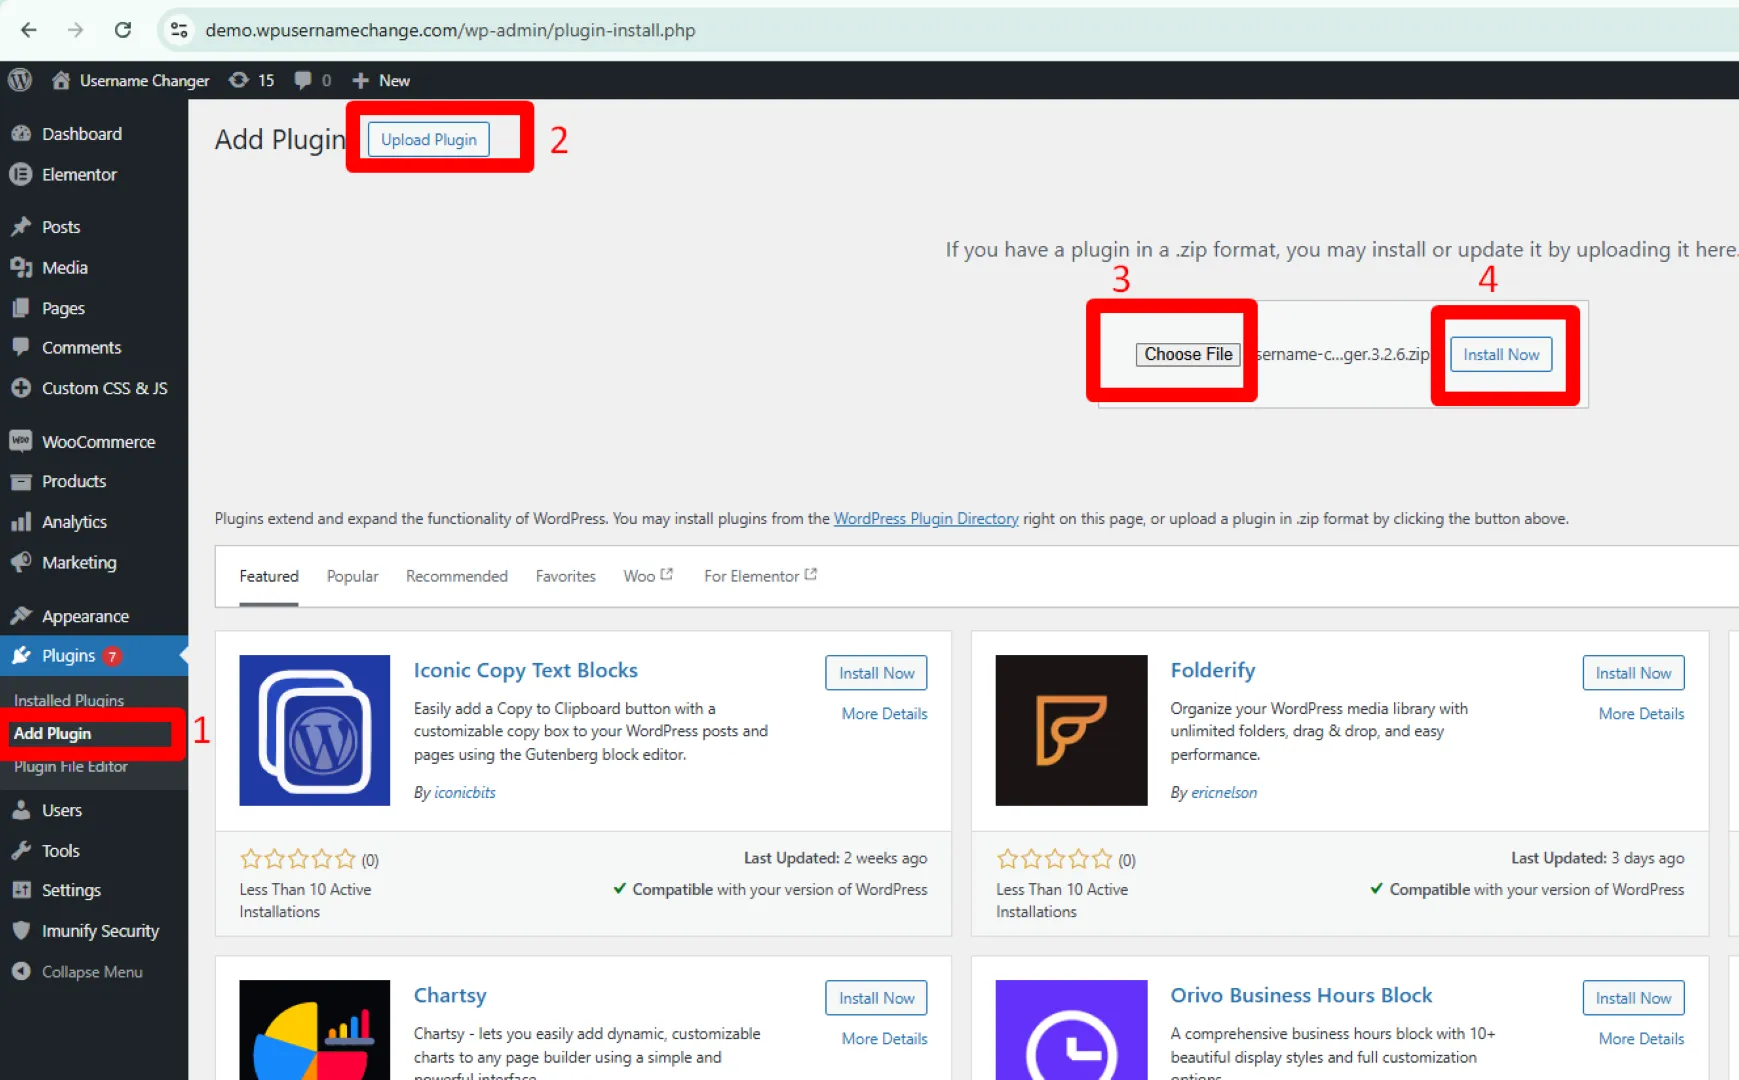Click the Folderify plugin thumbnail
The image size is (1739, 1080).
pos(1071,730)
